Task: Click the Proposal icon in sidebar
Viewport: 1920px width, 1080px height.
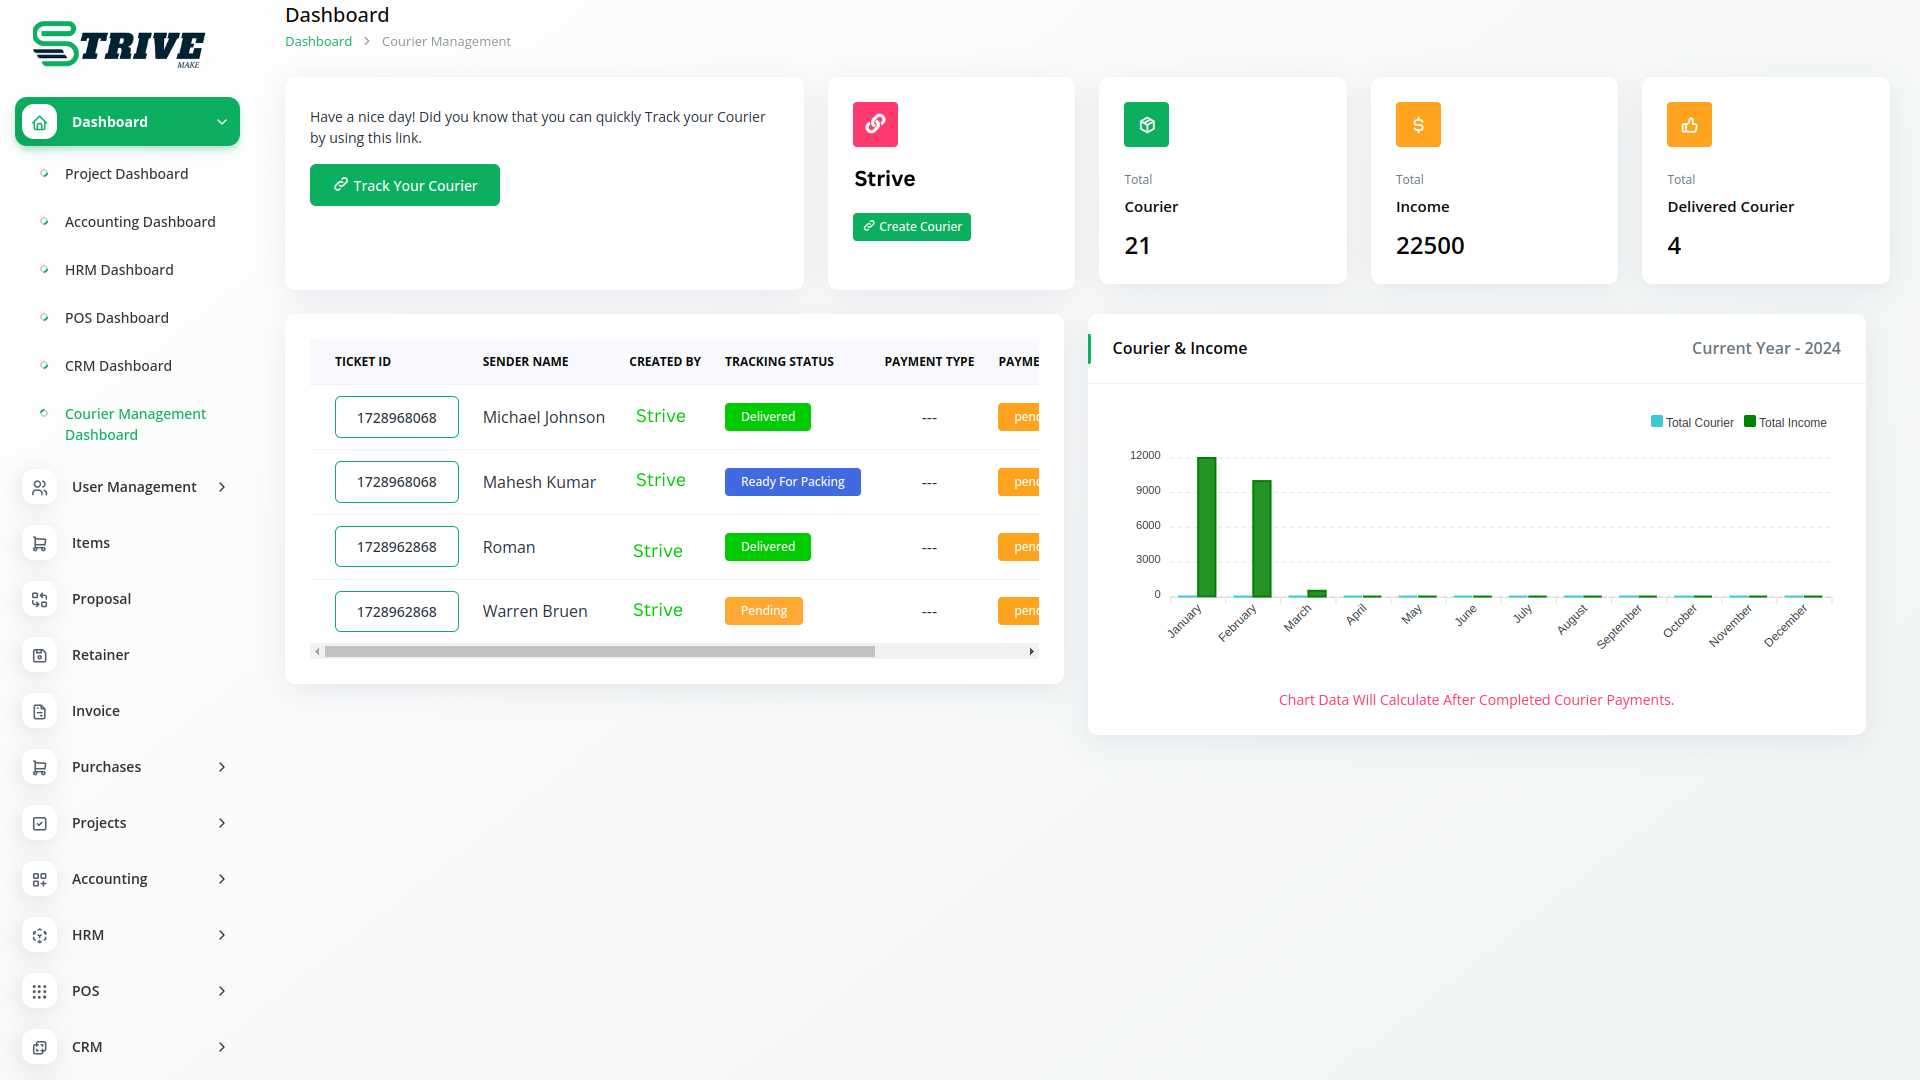Action: [x=40, y=599]
